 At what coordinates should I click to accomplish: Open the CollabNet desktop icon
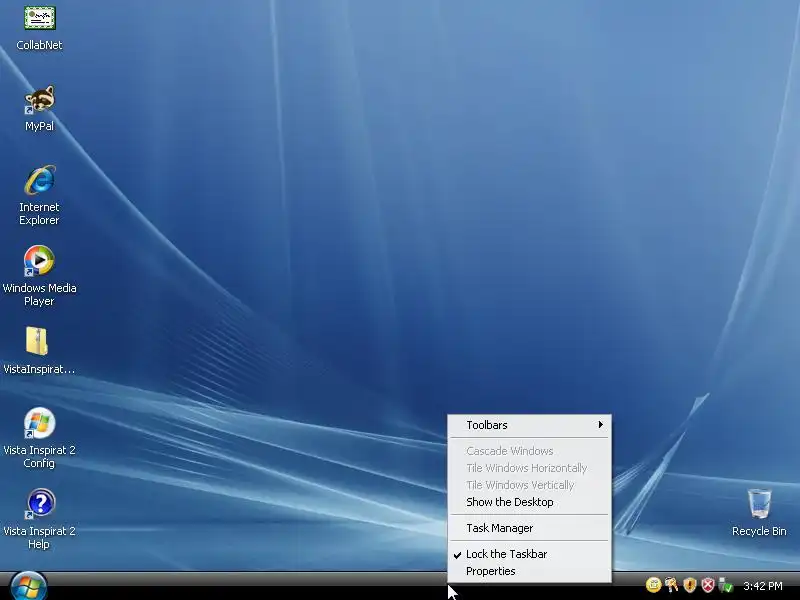[x=40, y=19]
